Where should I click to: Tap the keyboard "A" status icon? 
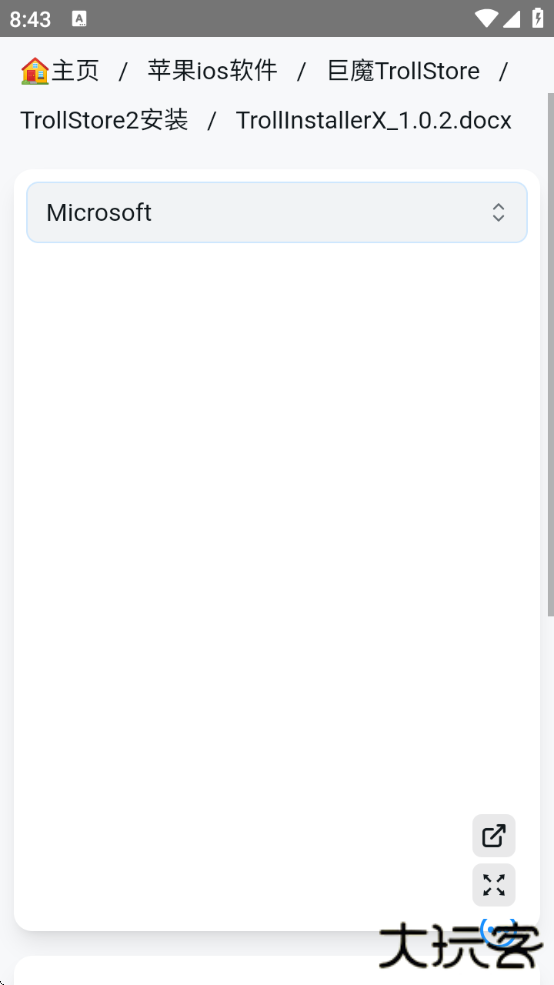[79, 19]
